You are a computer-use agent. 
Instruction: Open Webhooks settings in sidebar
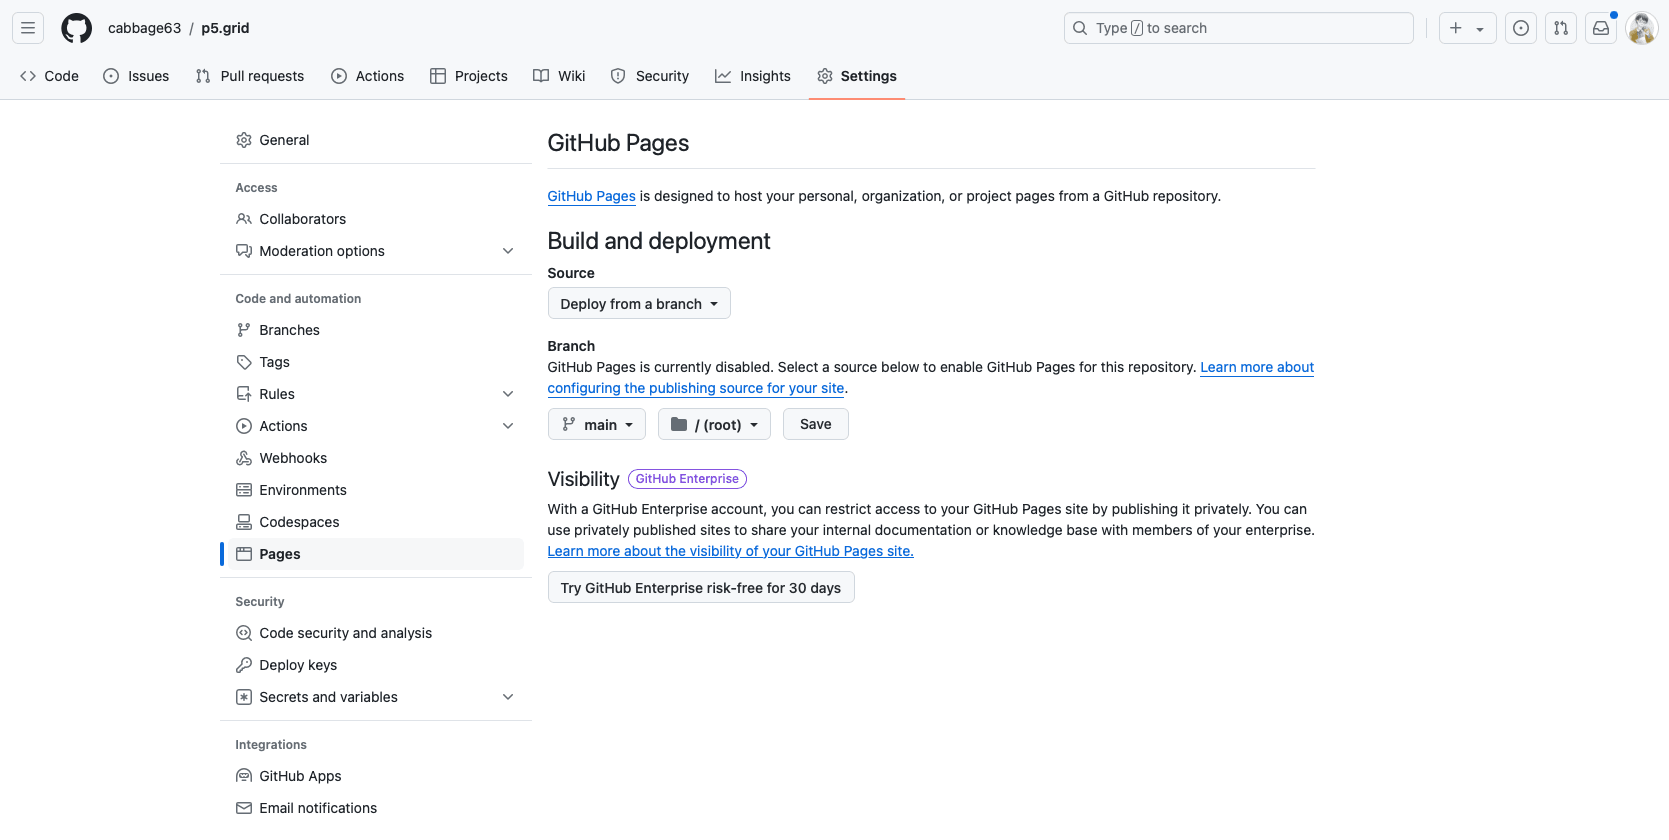293,458
